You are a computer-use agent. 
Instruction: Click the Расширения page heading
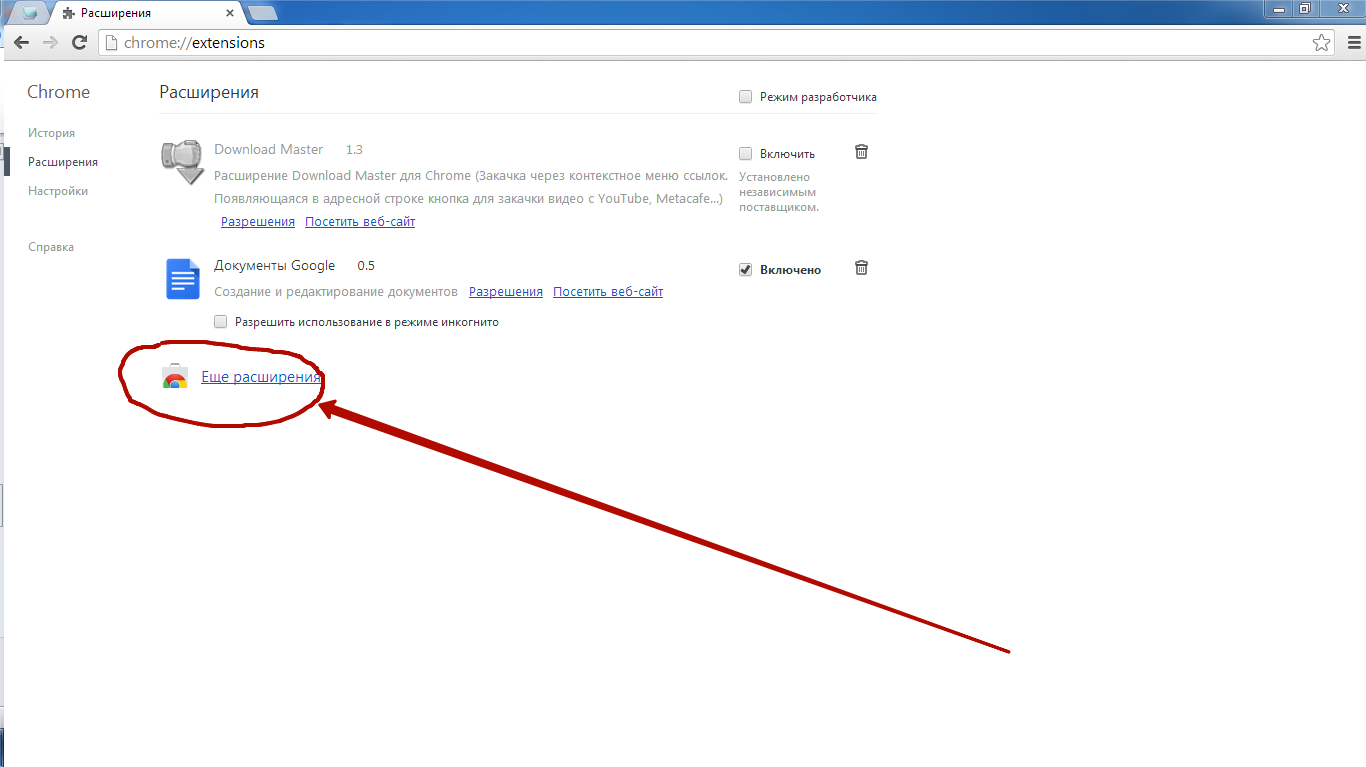pos(209,92)
